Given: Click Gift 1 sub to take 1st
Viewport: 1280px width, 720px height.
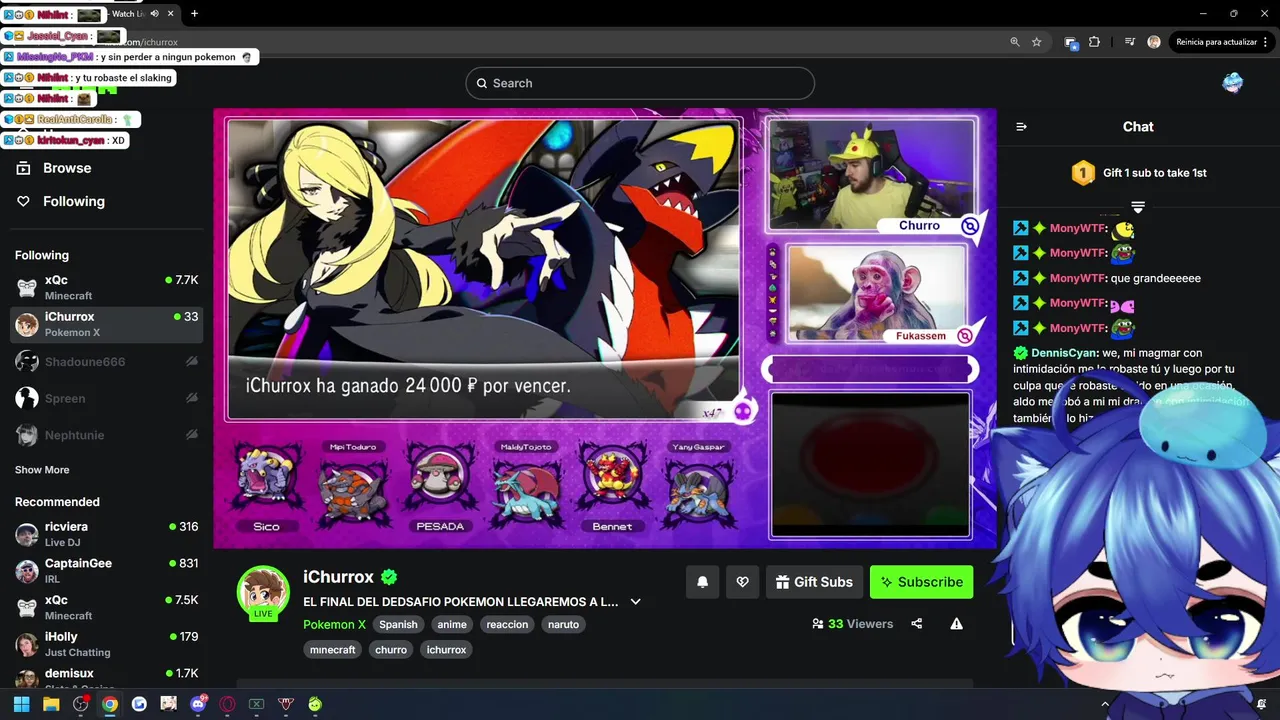Looking at the screenshot, I should (x=1155, y=173).
